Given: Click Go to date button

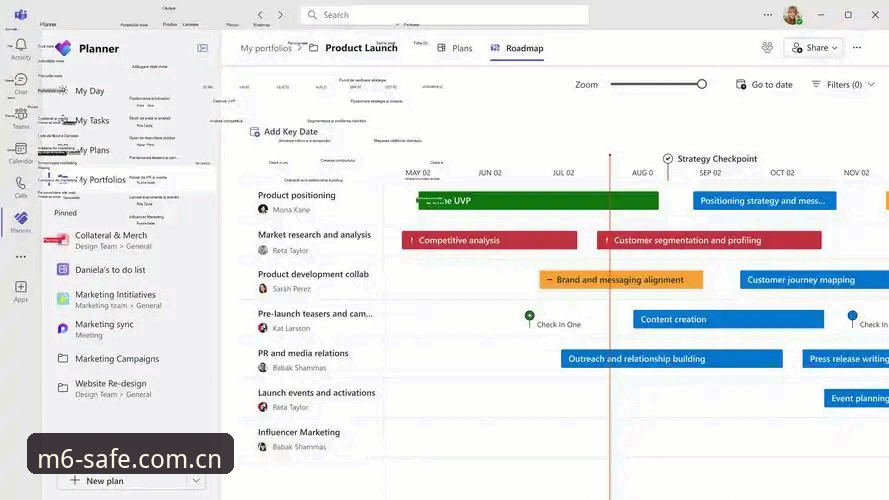Looking at the screenshot, I should (764, 84).
